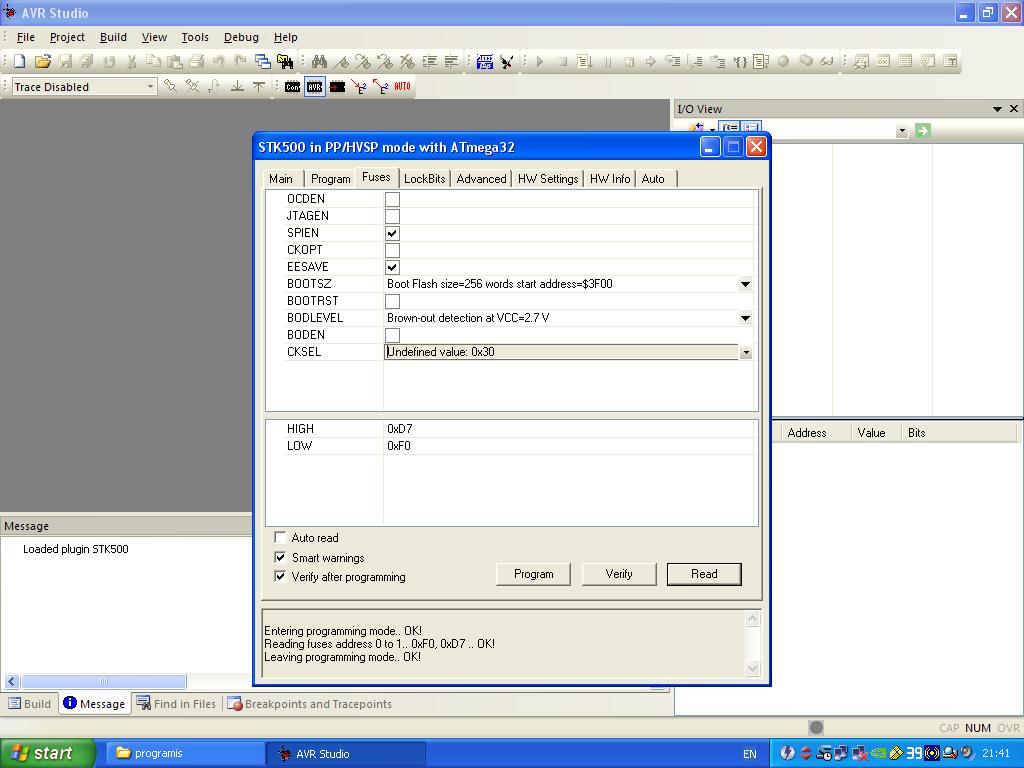This screenshot has height=768, width=1024.
Task: Open the window list toolbar icon
Action: click(x=263, y=61)
